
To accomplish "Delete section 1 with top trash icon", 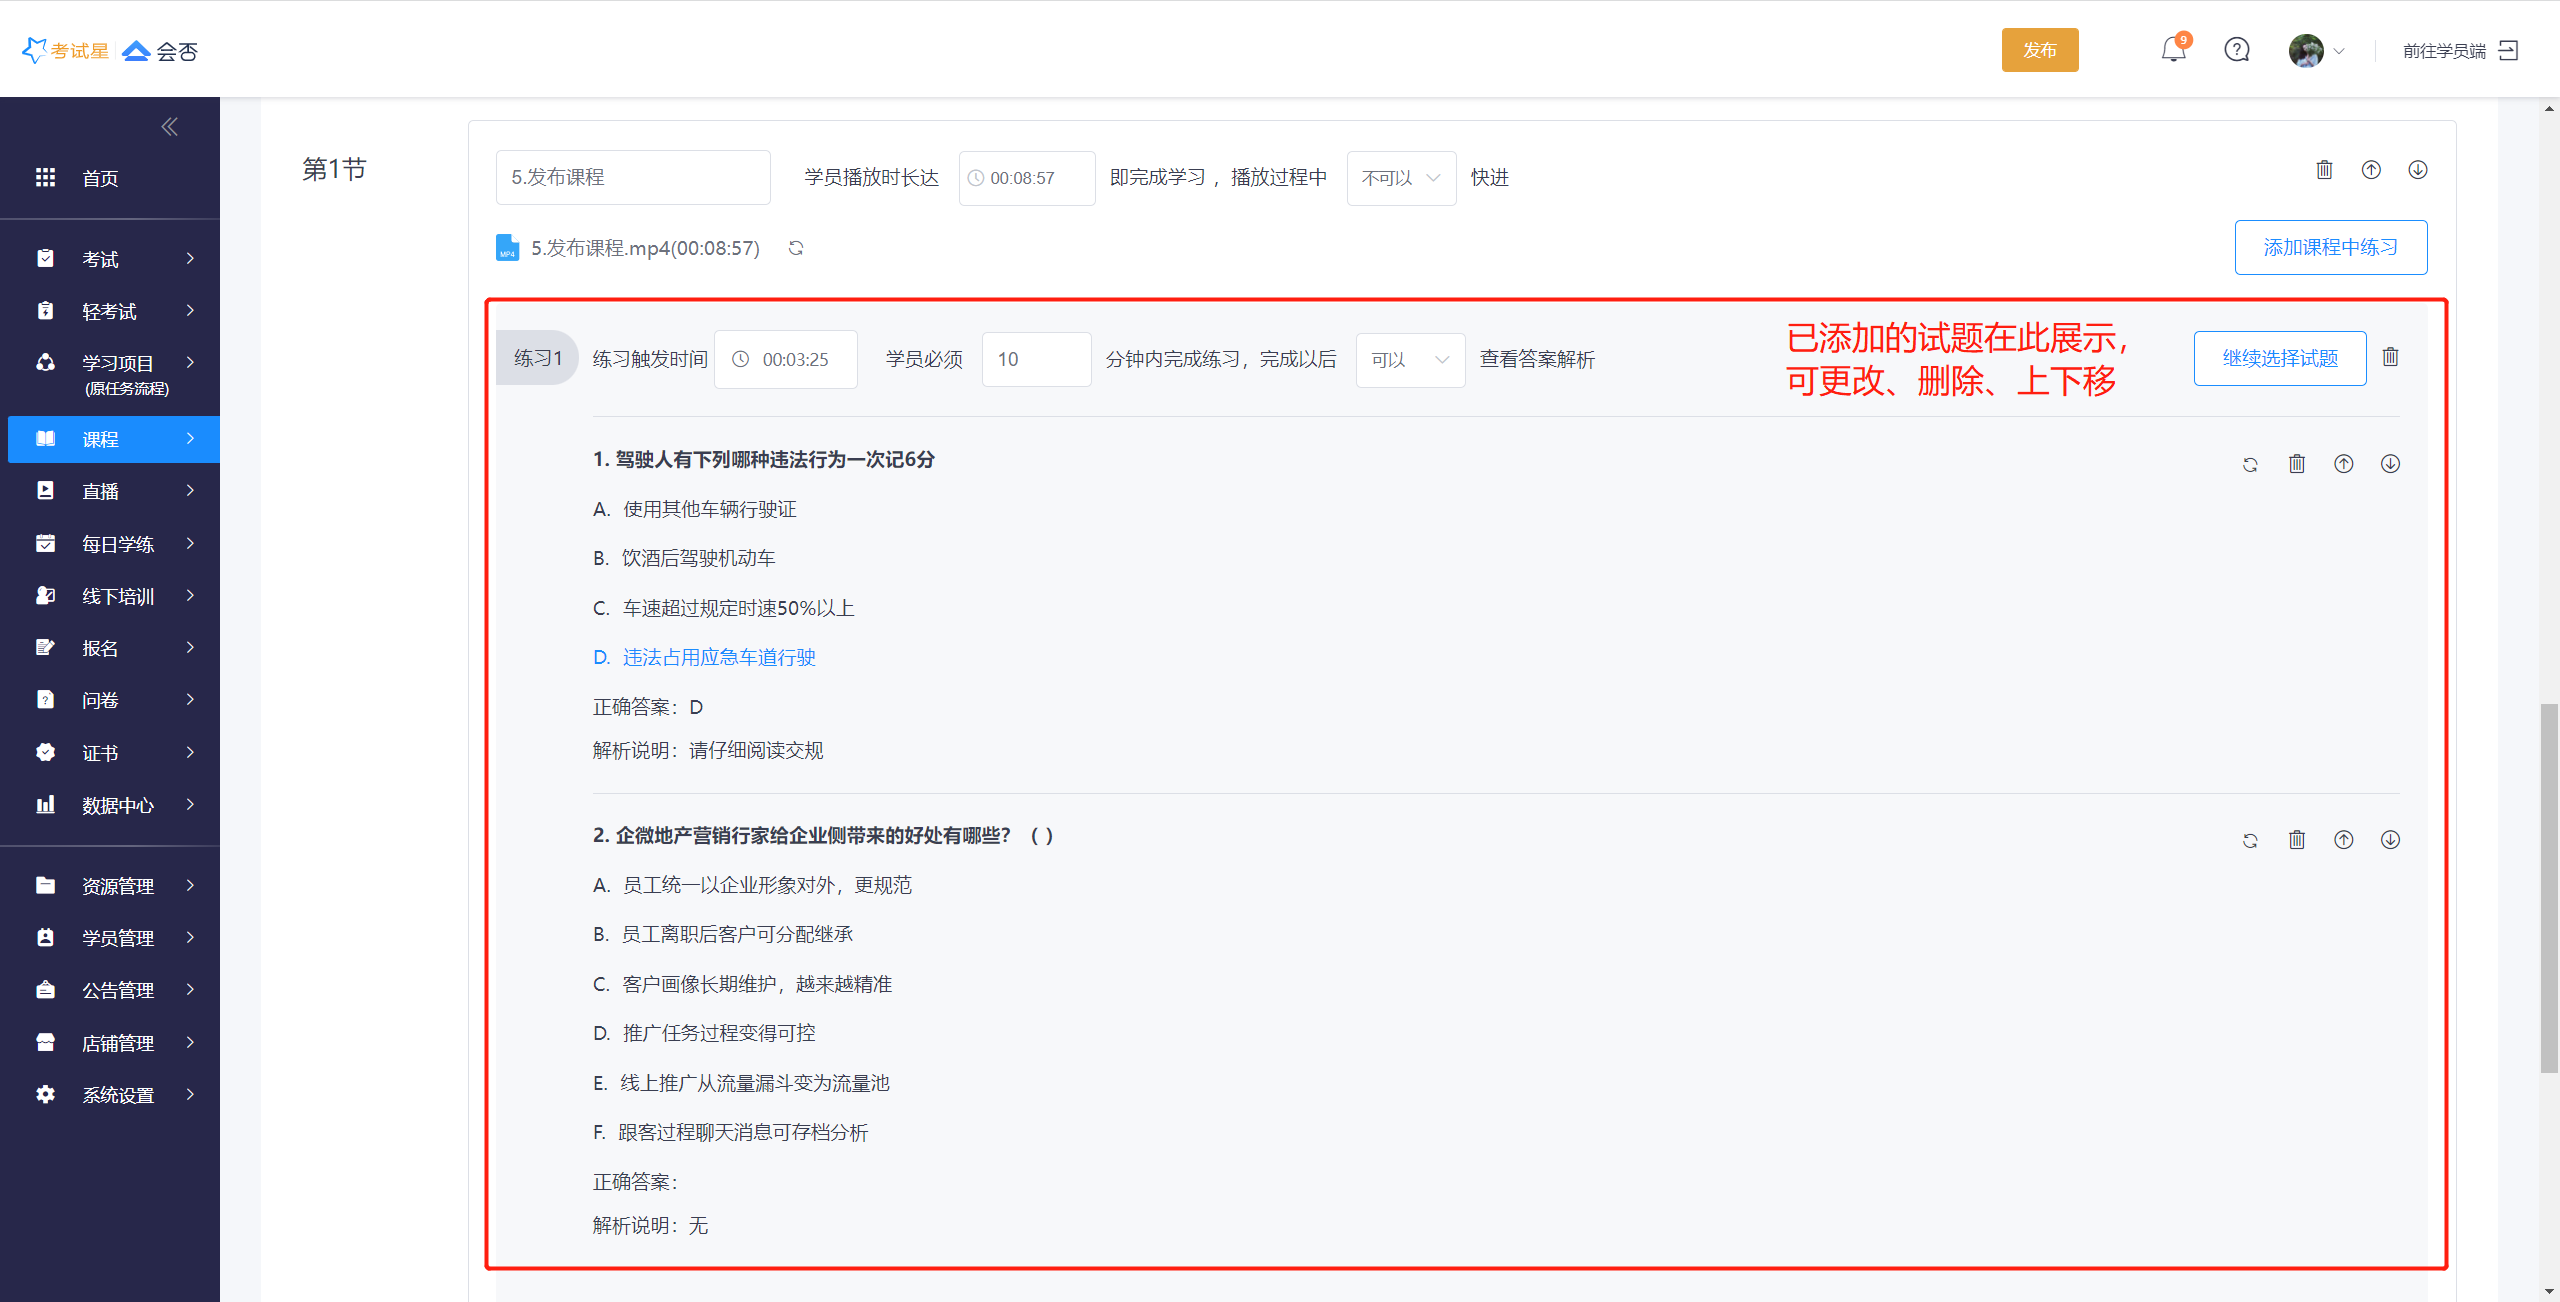I will (2324, 170).
